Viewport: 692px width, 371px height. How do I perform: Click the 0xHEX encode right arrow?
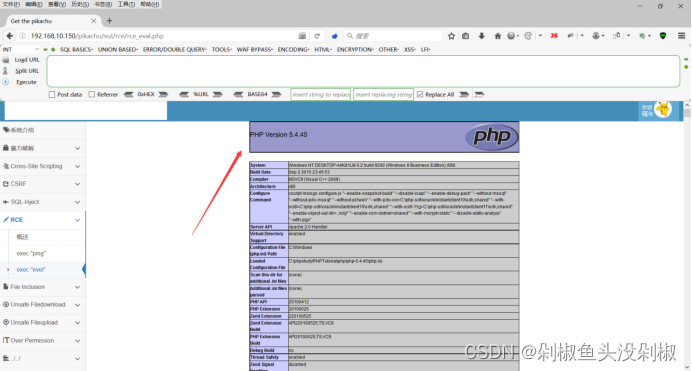pyautogui.click(x=163, y=94)
